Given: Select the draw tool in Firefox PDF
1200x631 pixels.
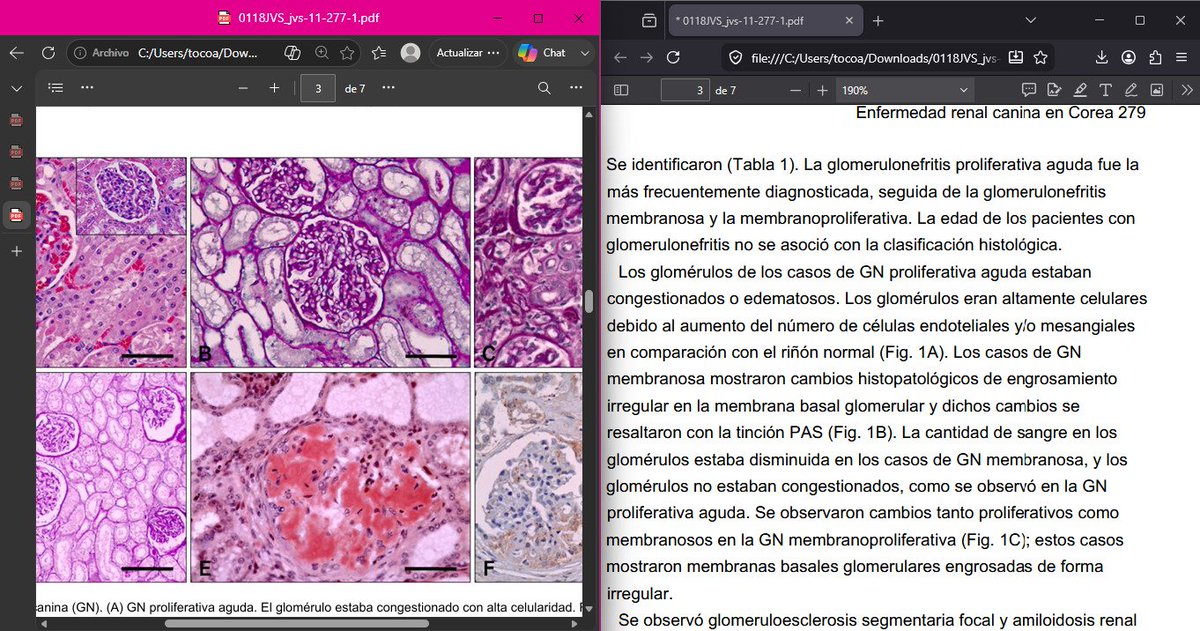Looking at the screenshot, I should pos(1131,90).
